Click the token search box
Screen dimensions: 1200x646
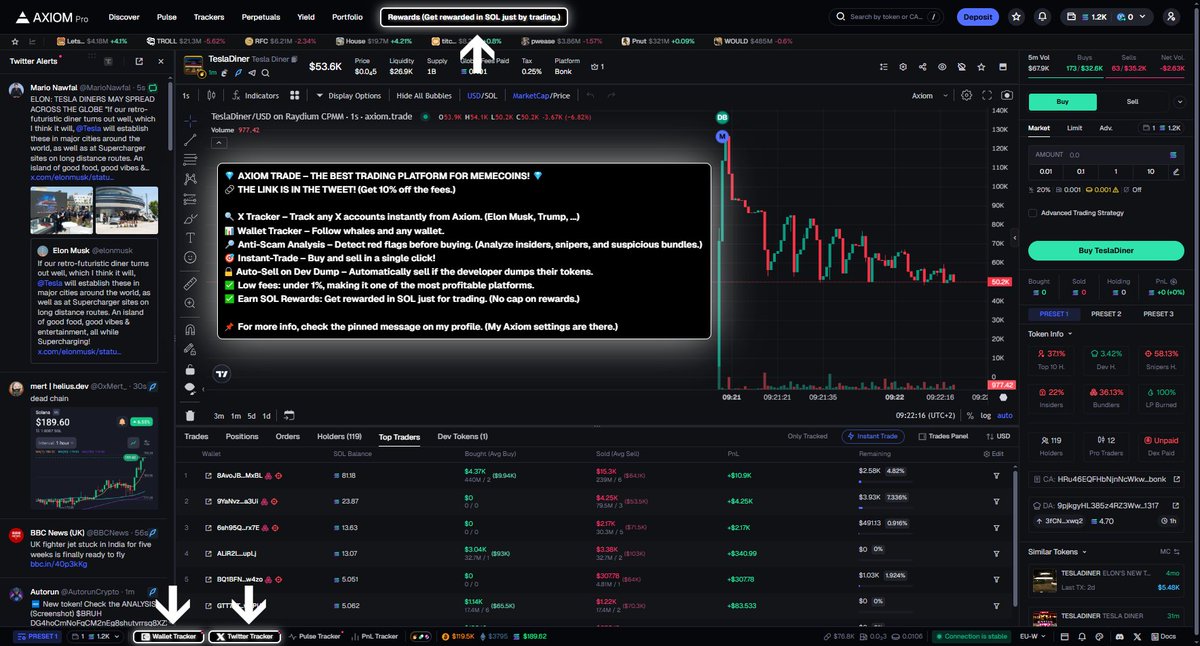888,17
